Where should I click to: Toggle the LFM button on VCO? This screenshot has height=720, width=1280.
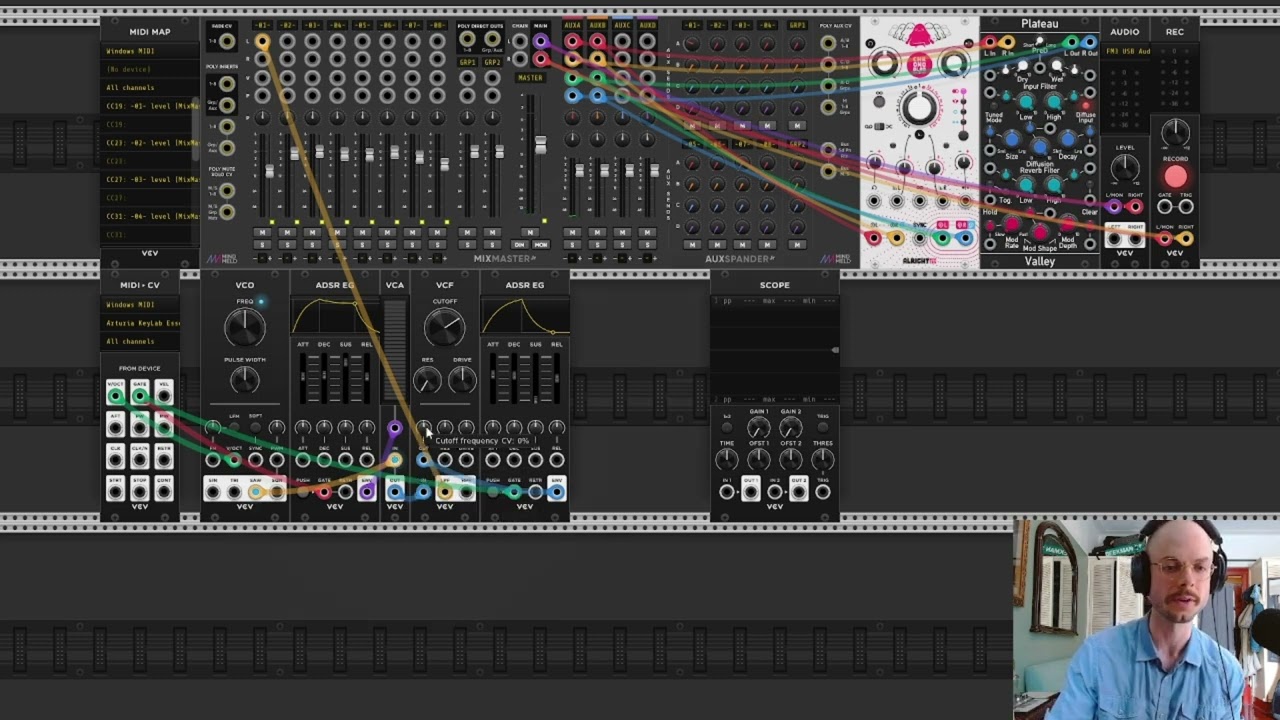pyautogui.click(x=234, y=427)
